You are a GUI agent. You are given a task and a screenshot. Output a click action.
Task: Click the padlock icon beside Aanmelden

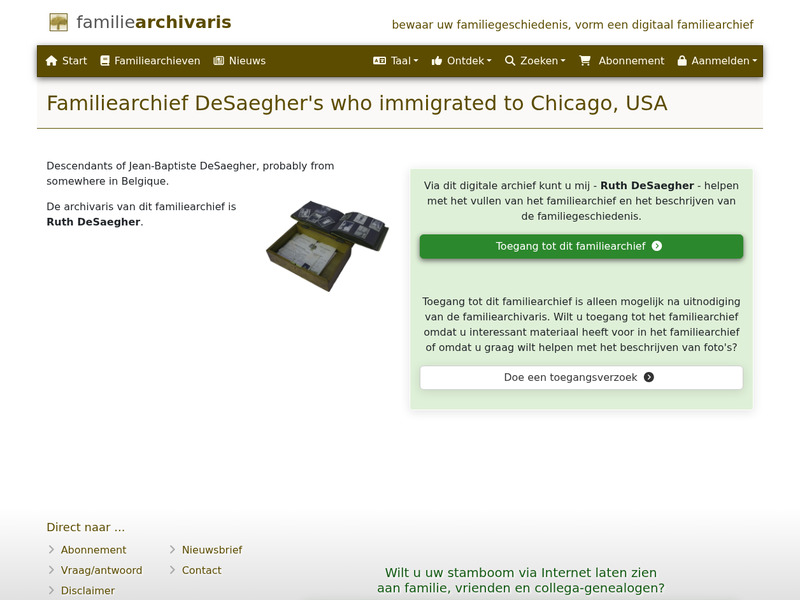(682, 61)
